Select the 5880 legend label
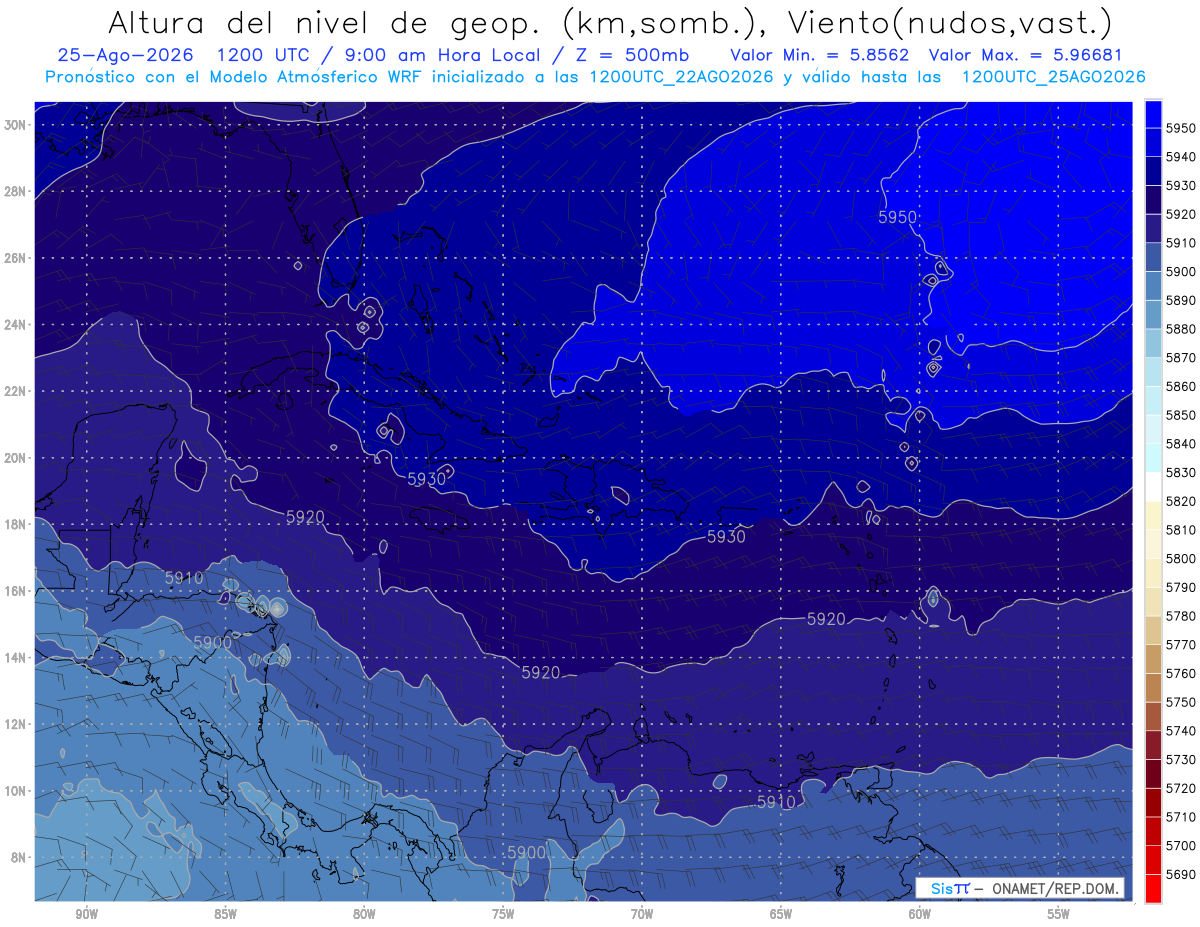The image size is (1200, 927). click(x=1181, y=329)
